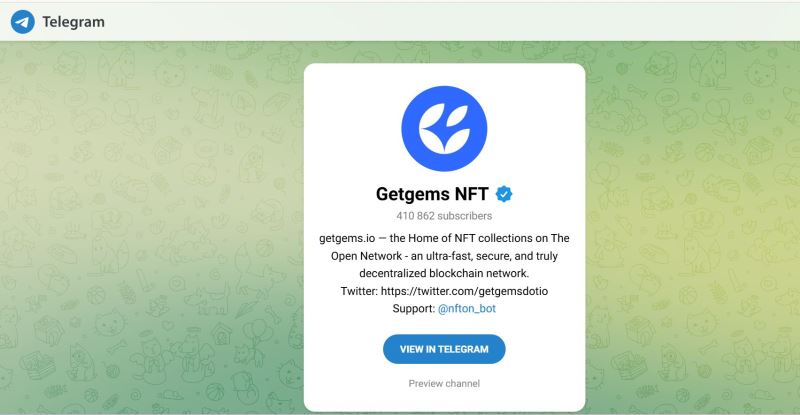Click the Telegram wordmark in the header

(x=73, y=22)
